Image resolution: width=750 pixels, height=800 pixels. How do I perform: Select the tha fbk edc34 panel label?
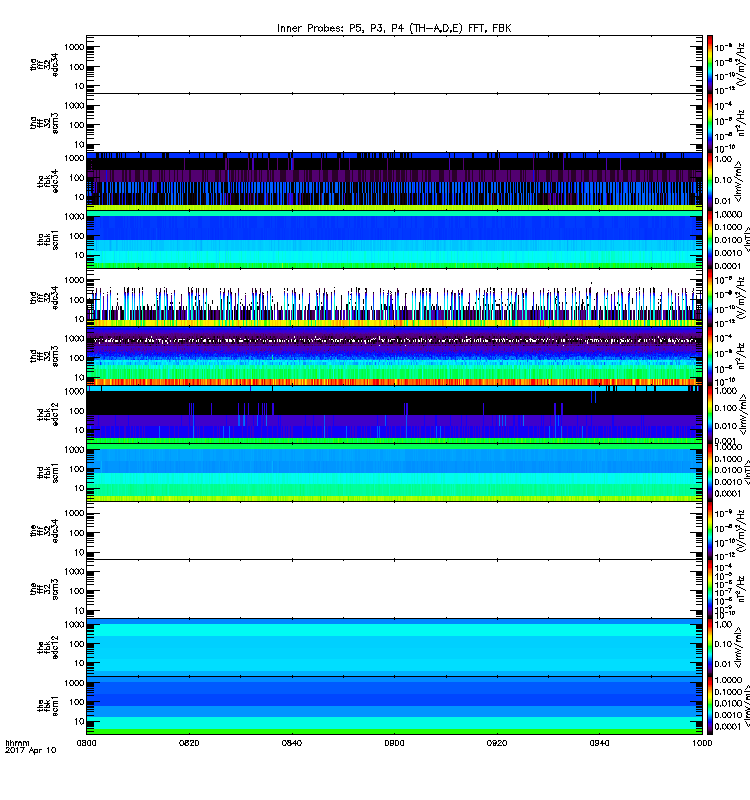click(x=48, y=181)
